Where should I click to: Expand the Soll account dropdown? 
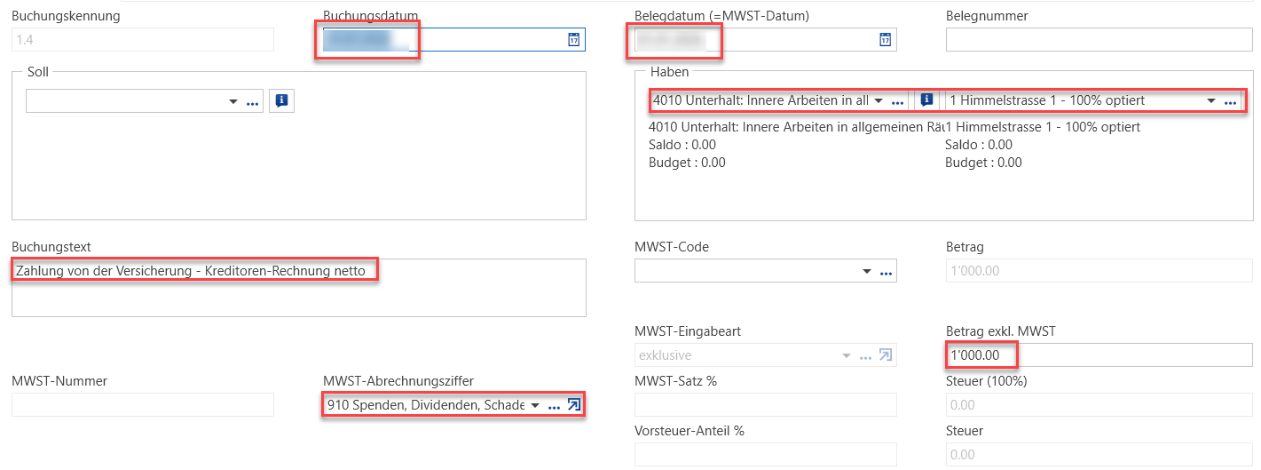[x=234, y=102]
